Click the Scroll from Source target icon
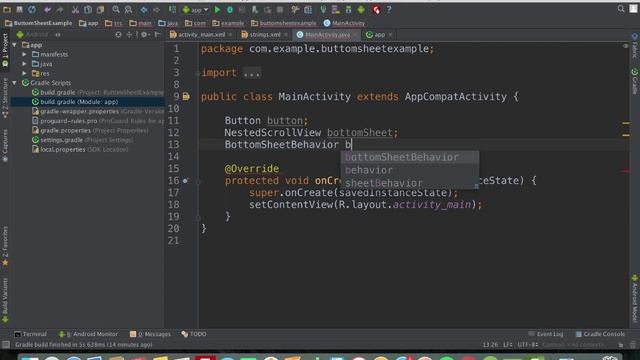 (118, 35)
